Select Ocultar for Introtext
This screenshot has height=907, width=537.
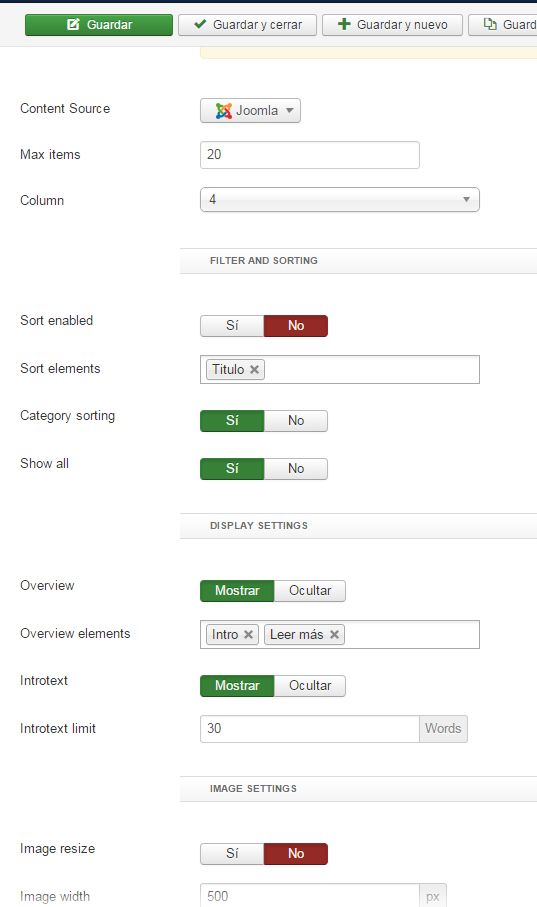coord(310,685)
